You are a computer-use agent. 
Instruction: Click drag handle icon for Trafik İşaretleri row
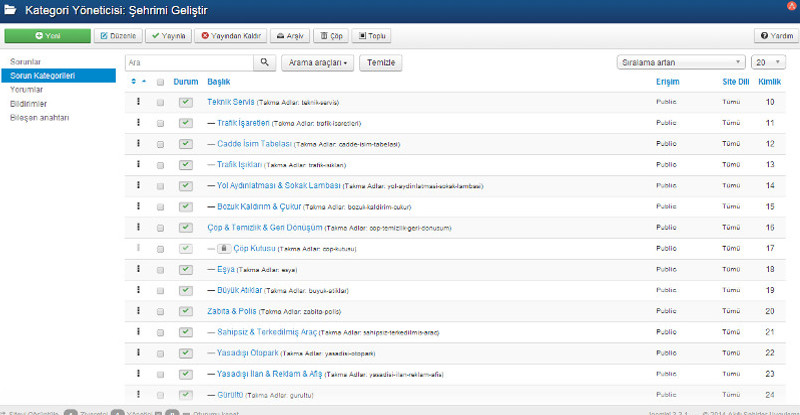(138, 123)
